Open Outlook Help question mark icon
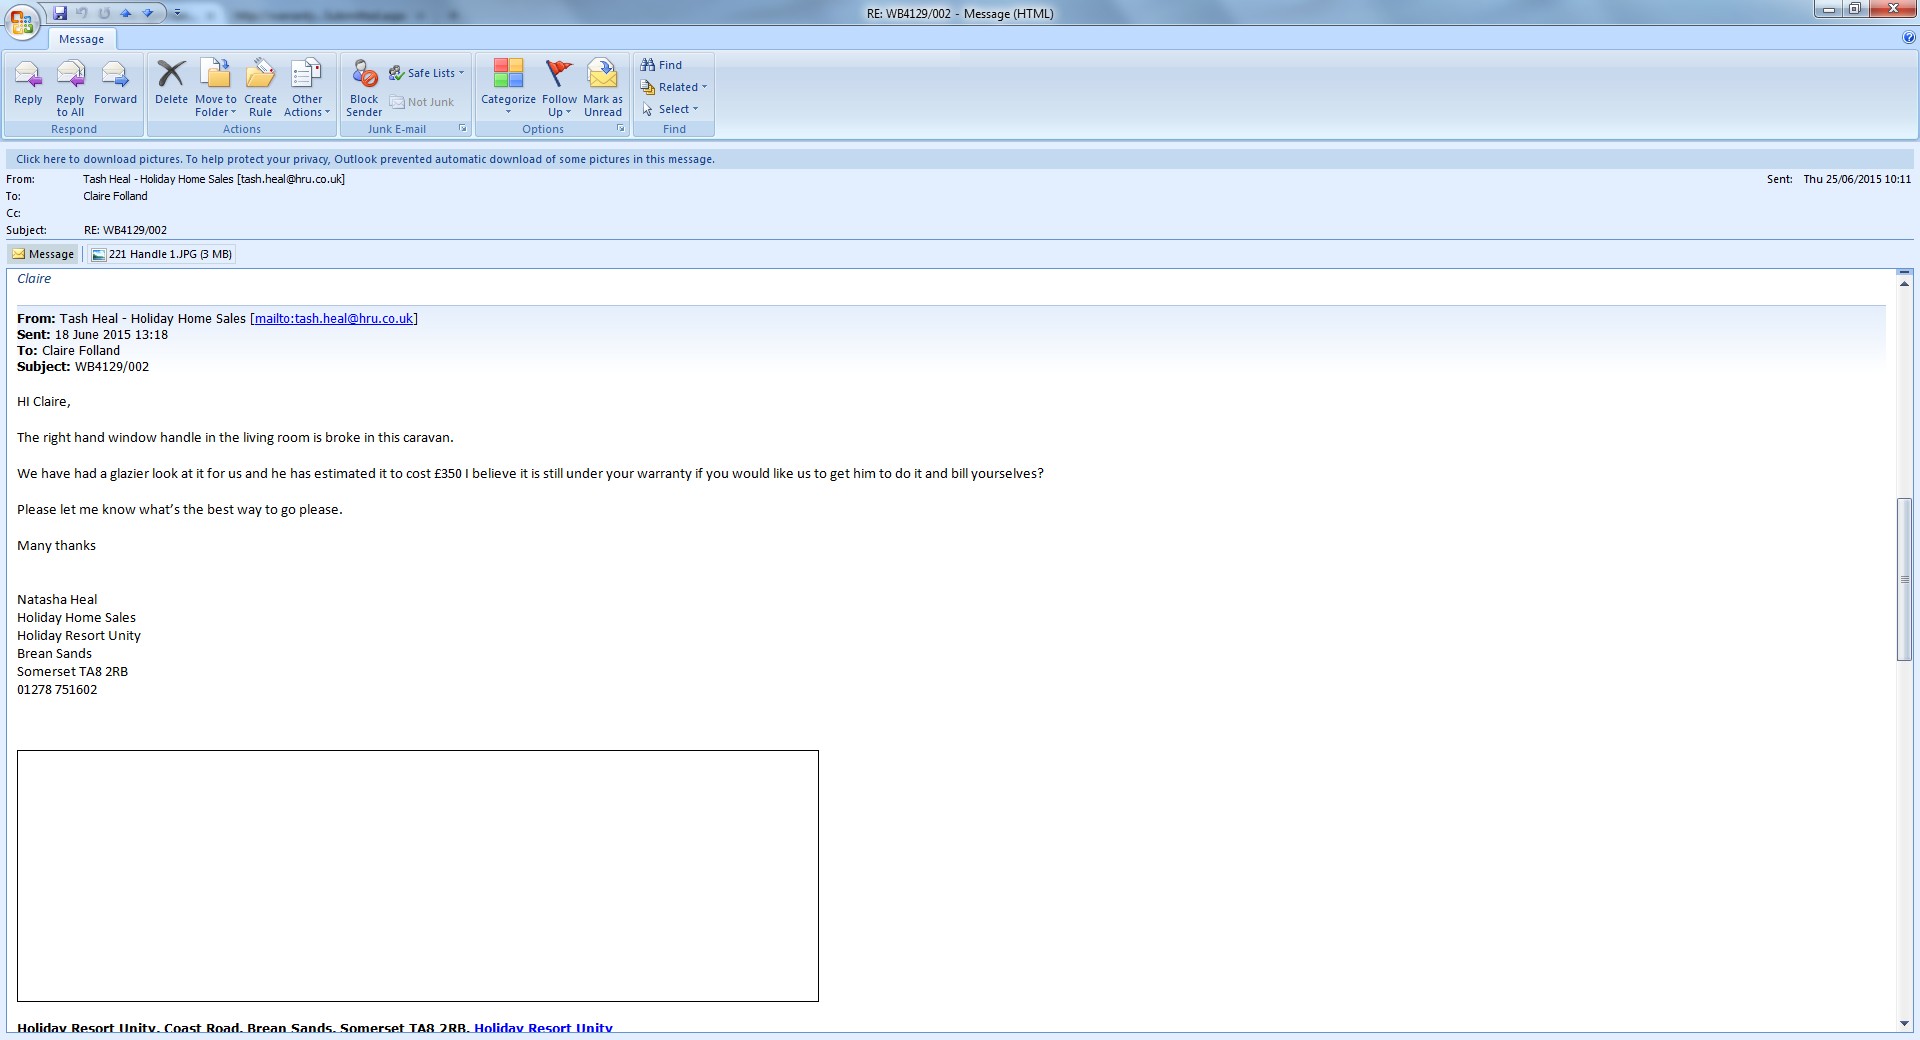This screenshot has width=1920, height=1040. coord(1909,38)
